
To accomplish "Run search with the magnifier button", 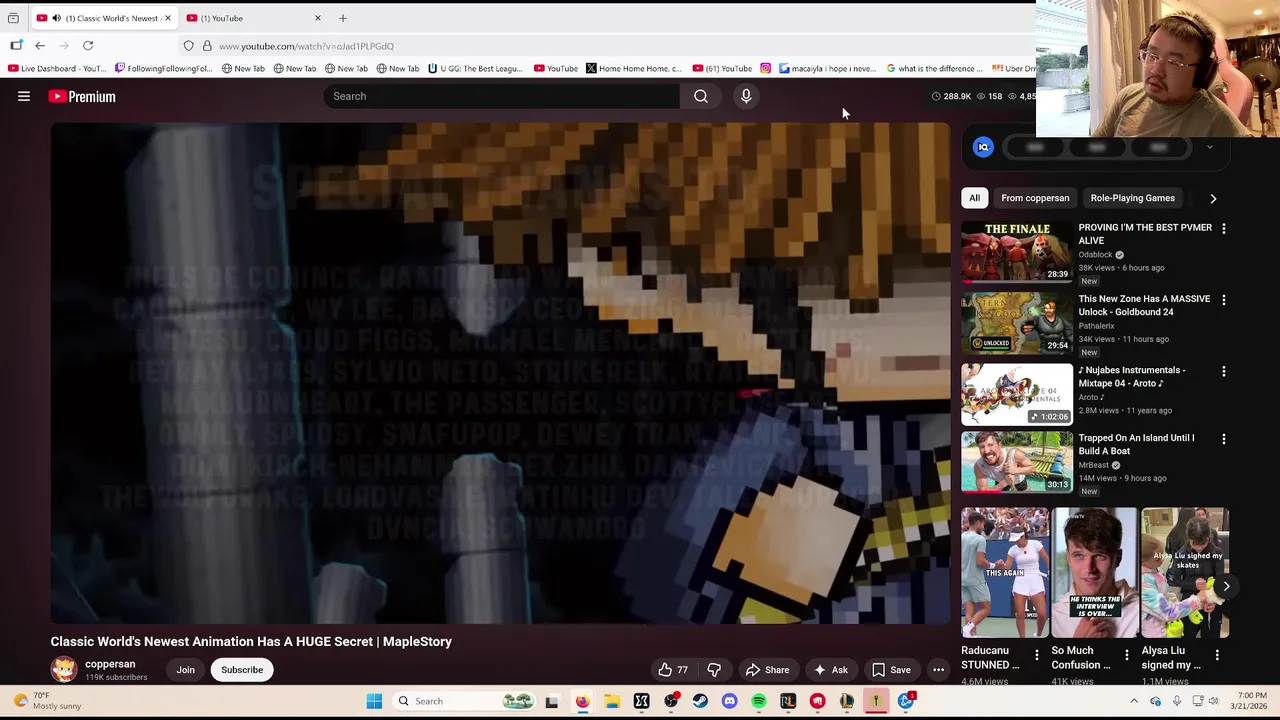I will [x=701, y=96].
